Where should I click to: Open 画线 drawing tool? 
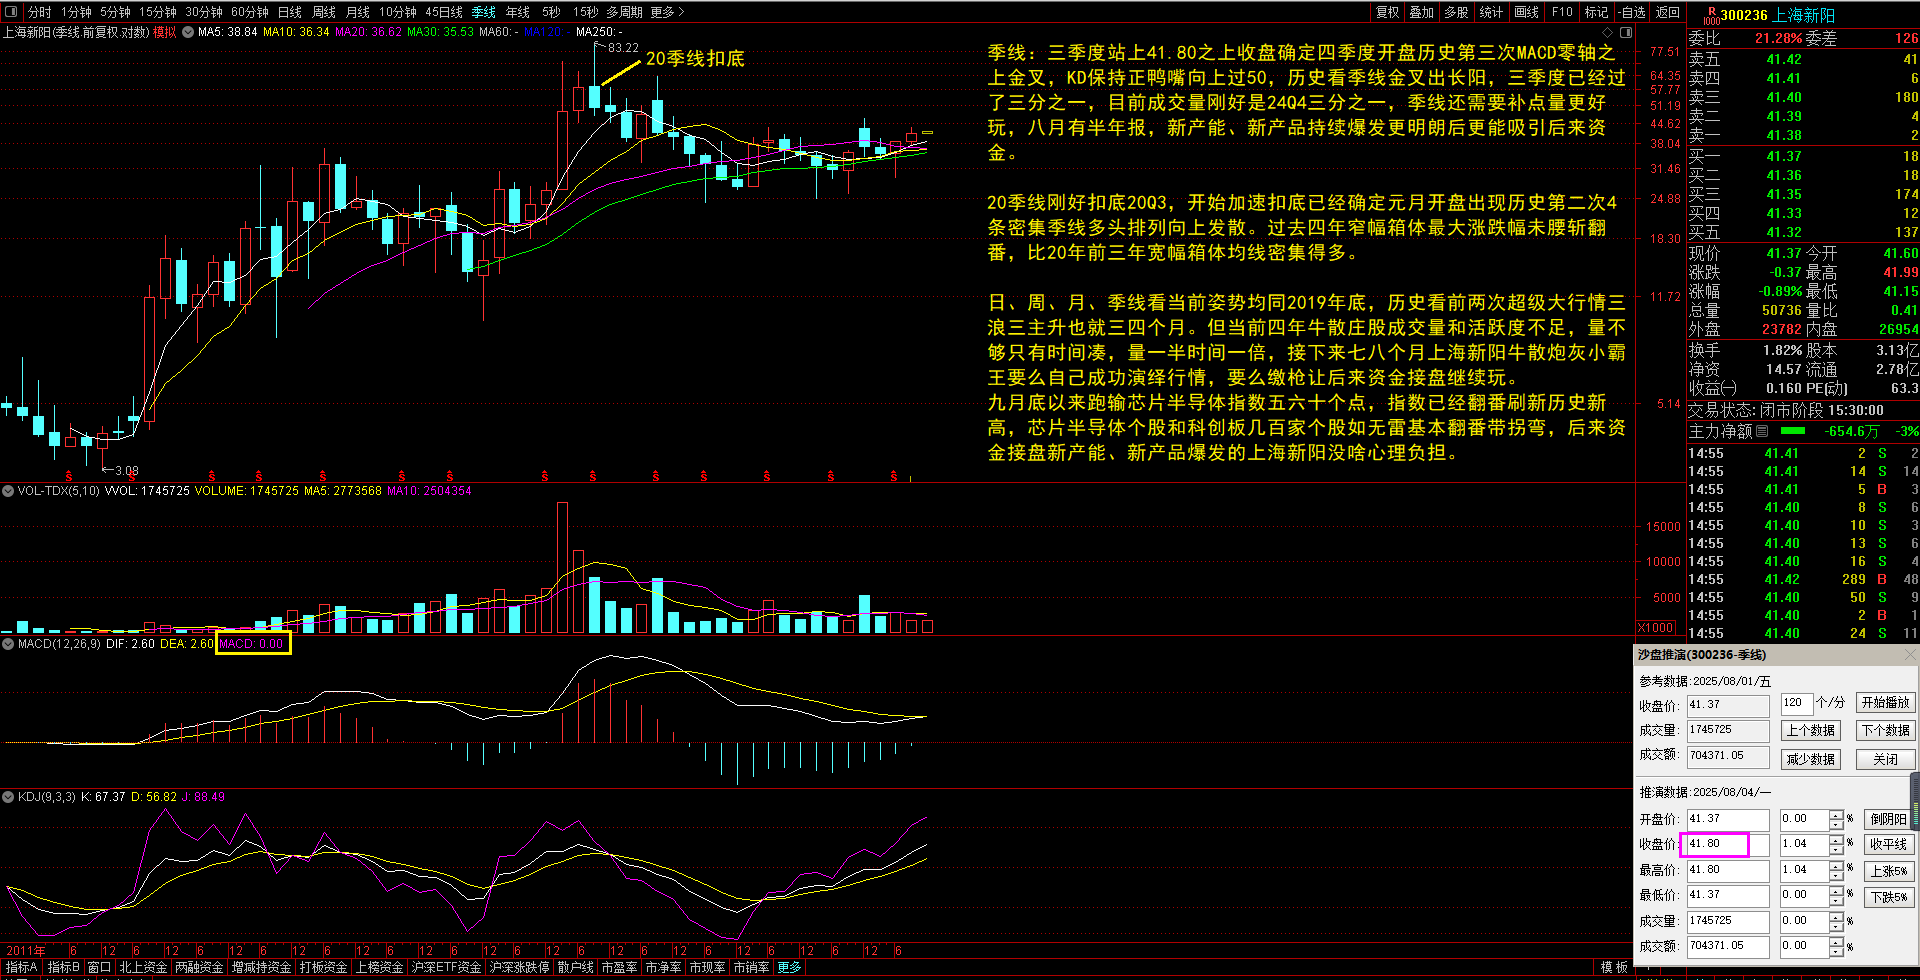point(1527,12)
